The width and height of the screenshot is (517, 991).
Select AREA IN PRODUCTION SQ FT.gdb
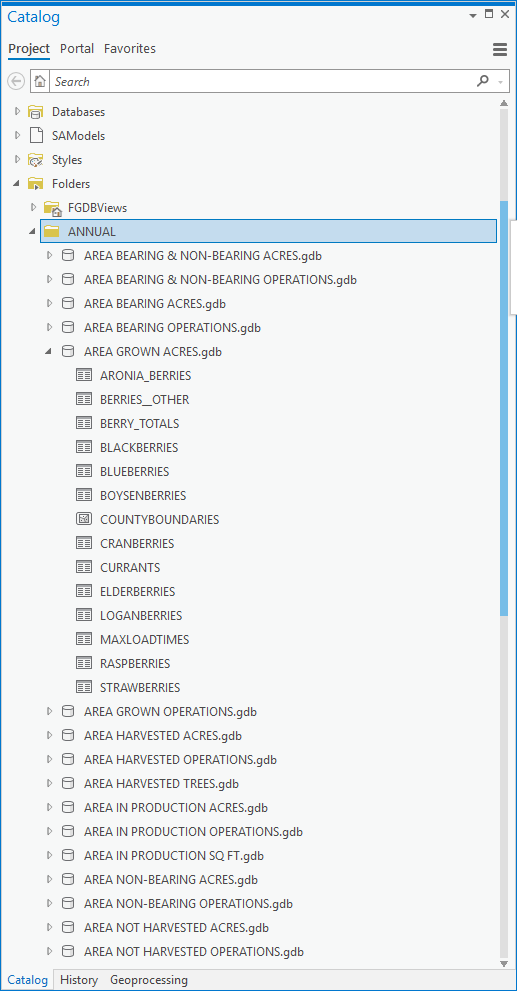(x=174, y=856)
